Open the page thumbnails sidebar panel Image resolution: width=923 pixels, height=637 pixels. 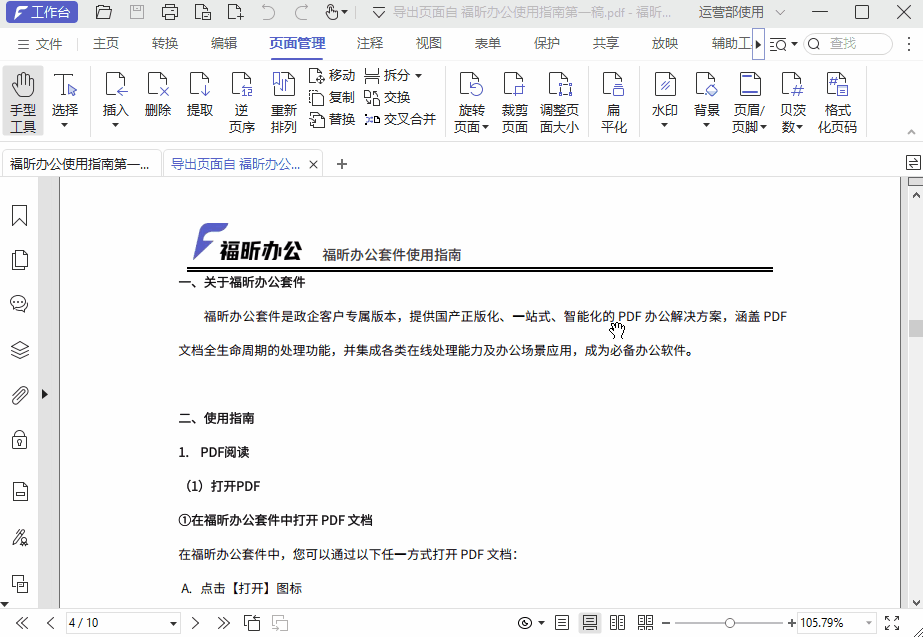pyautogui.click(x=19, y=259)
